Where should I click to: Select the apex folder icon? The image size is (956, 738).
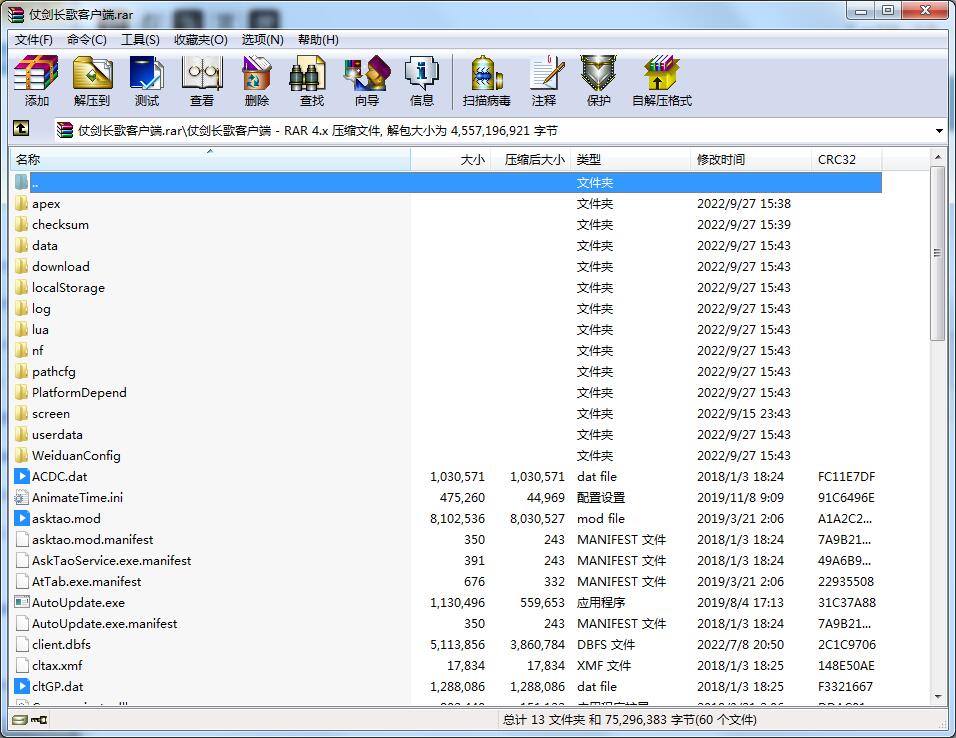21,203
